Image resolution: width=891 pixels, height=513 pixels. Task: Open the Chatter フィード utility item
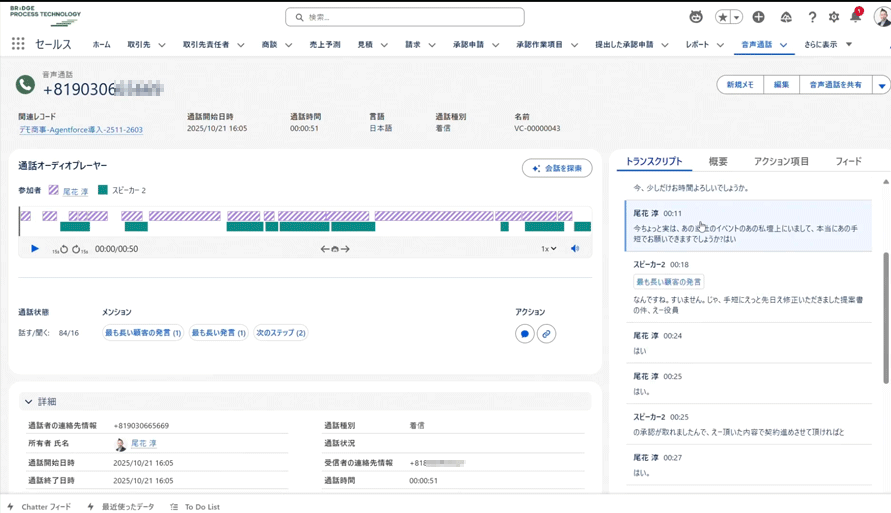39,507
